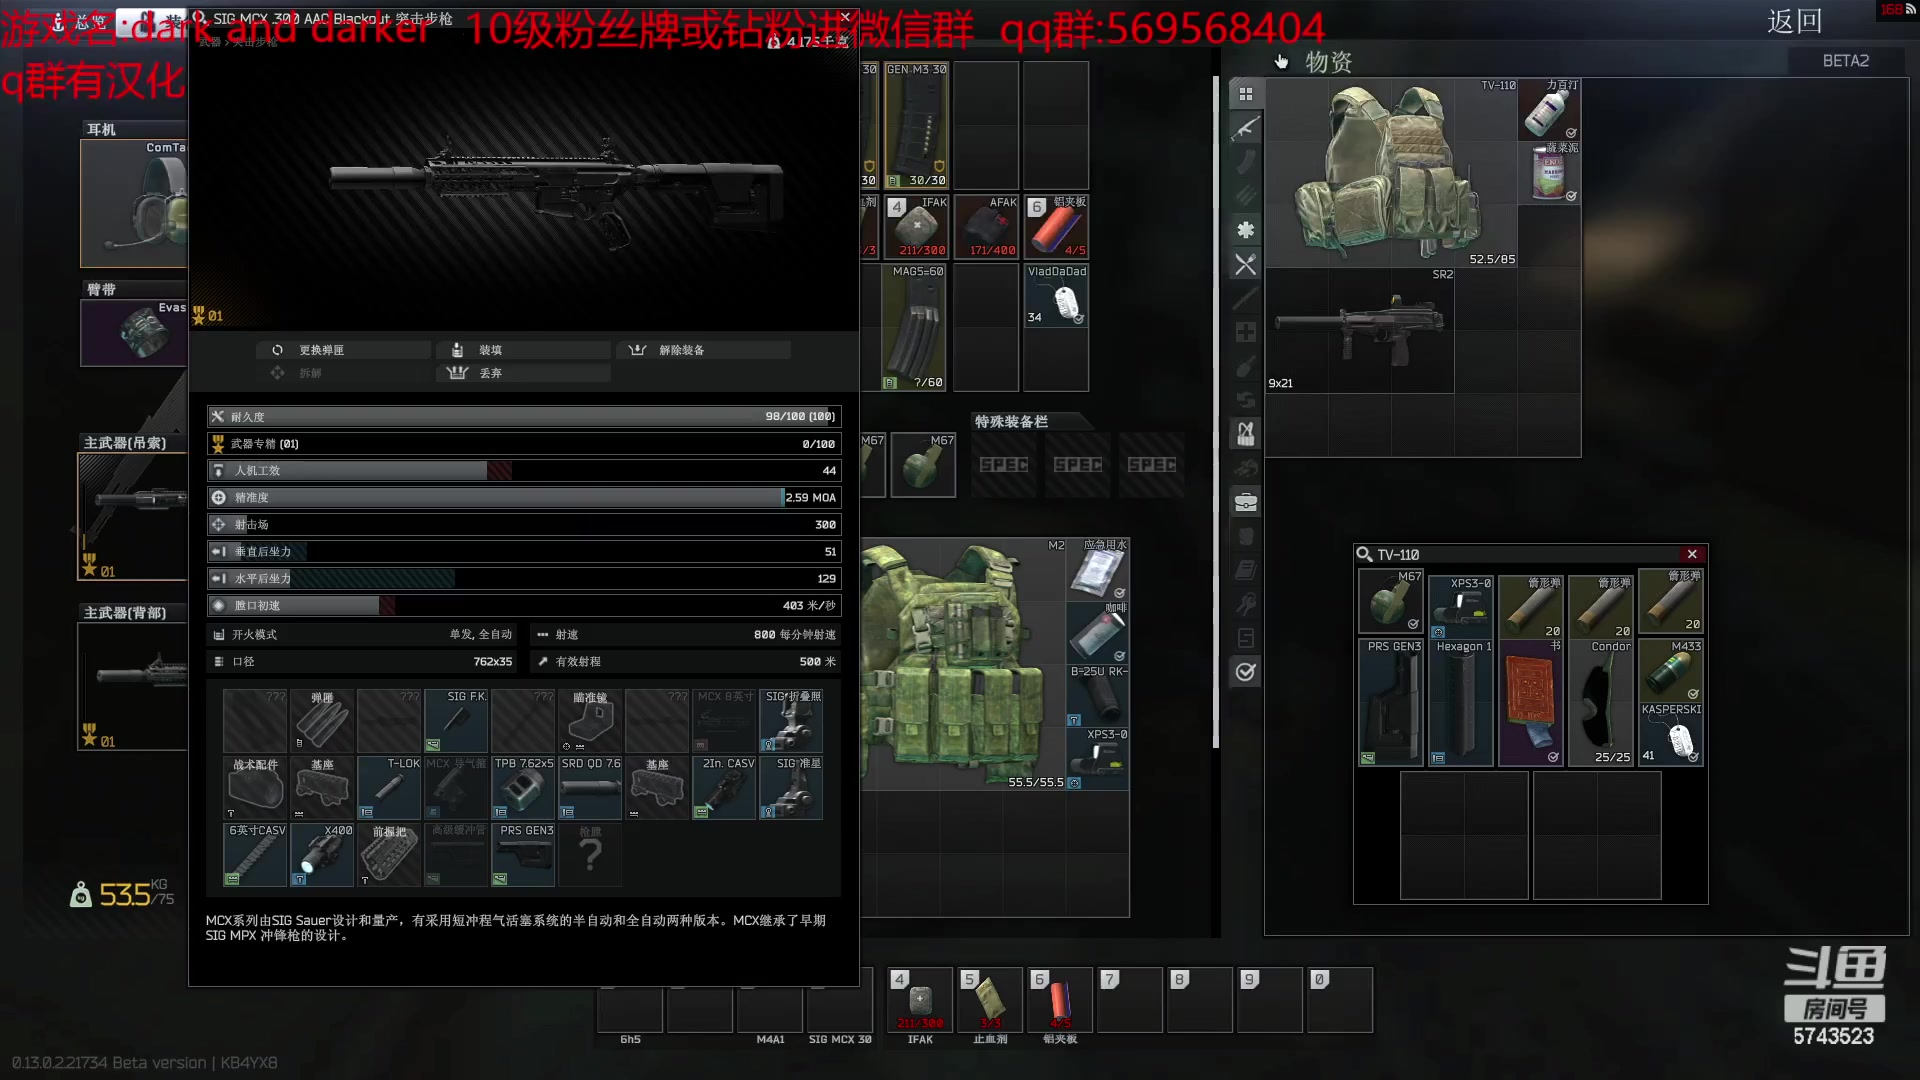Click the 精准度 accuracy bar
1920x1080 pixels.
(524, 497)
